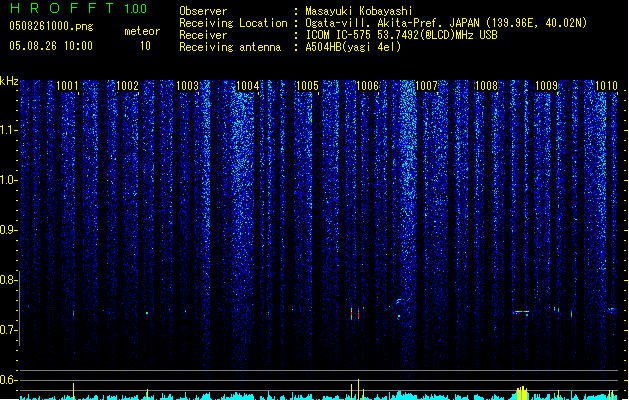This screenshot has width=629, height=400.
Task: Click the 1001 time marker
Action: [x=67, y=86]
